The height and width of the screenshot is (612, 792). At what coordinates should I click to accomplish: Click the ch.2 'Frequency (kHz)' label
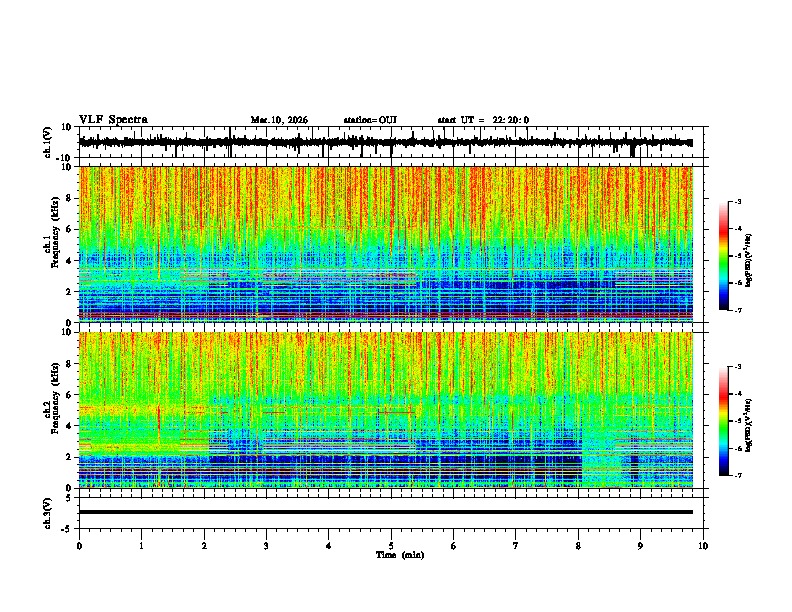click(55, 398)
